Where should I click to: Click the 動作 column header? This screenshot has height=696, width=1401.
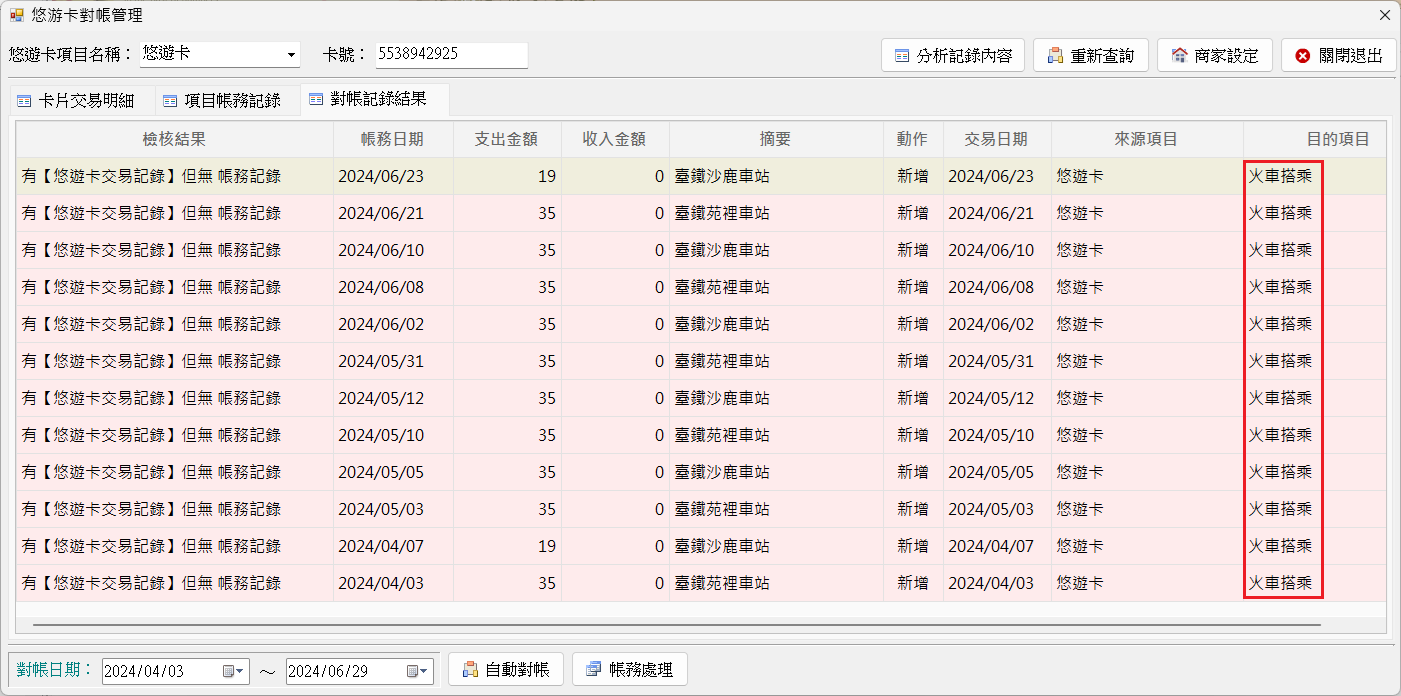913,139
